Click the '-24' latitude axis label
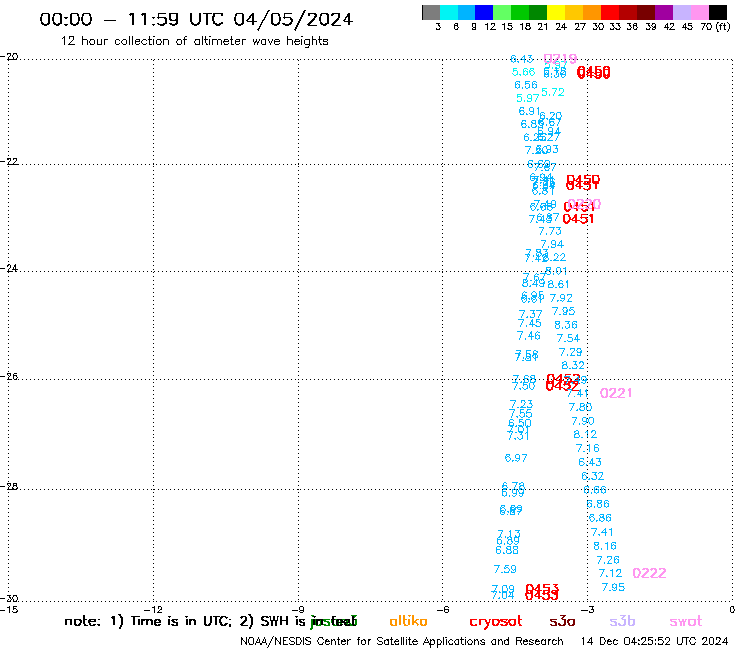Image resolution: width=740 pixels, height=650 pixels. [x=8, y=268]
